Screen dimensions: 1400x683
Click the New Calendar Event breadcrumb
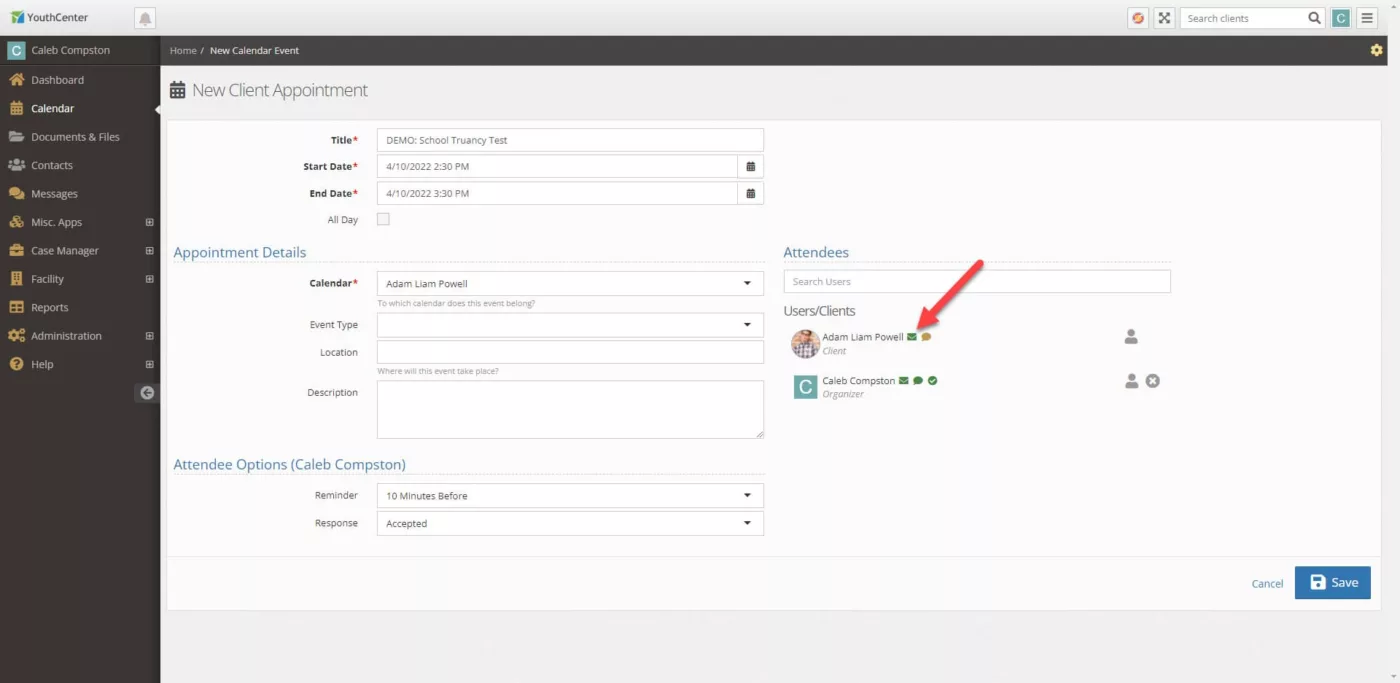(x=254, y=50)
